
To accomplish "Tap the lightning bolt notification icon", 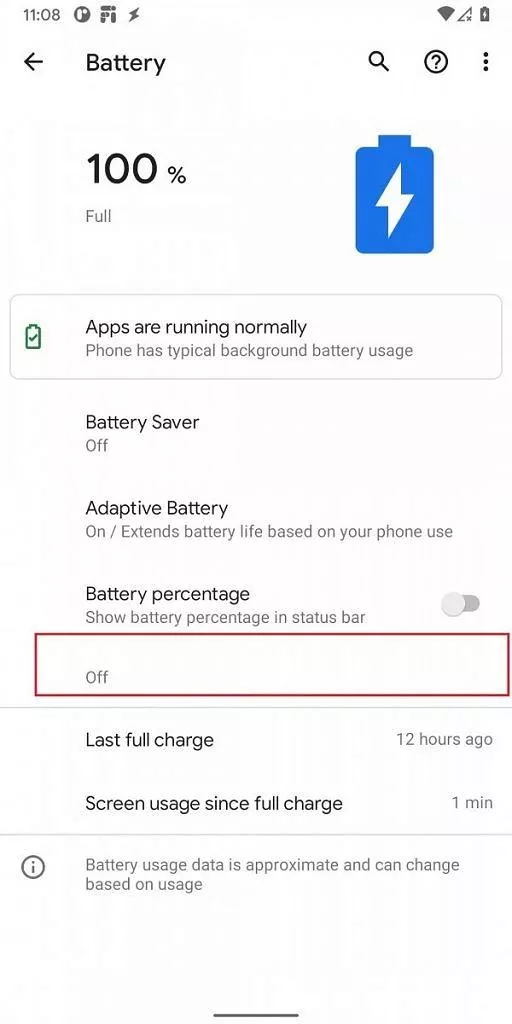I will [133, 14].
